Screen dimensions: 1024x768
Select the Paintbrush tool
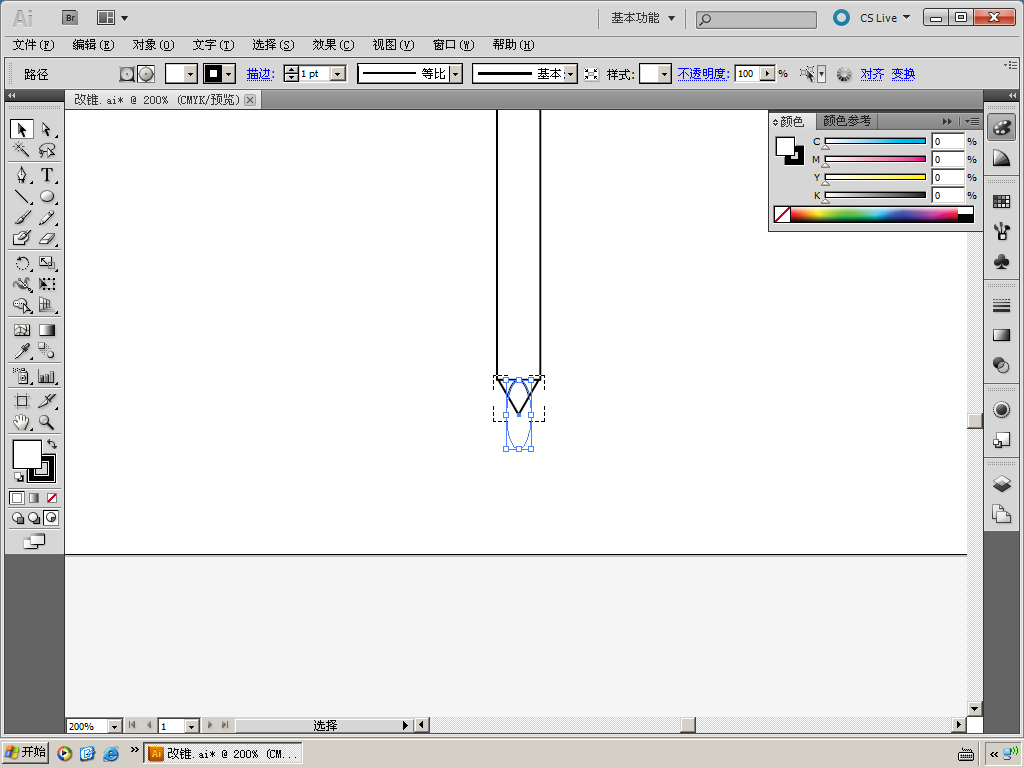point(22,217)
